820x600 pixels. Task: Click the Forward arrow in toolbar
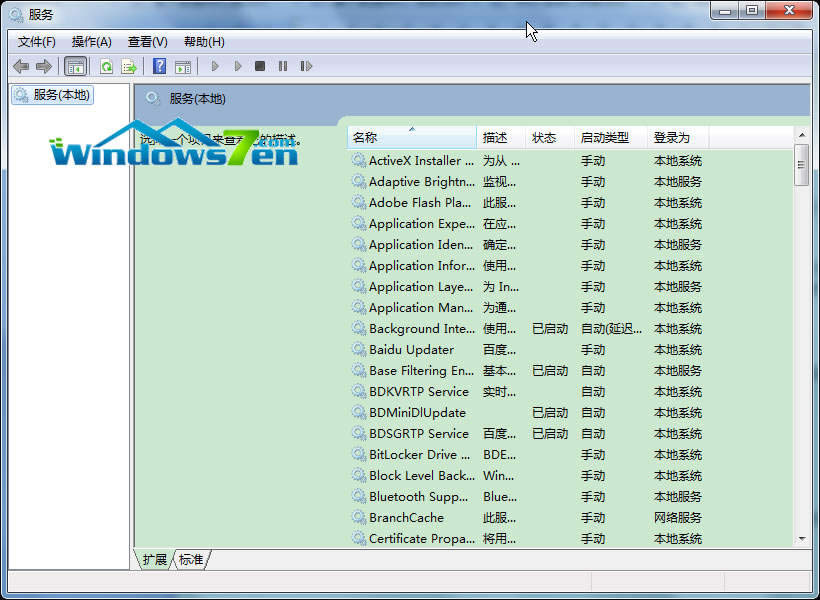coord(43,66)
